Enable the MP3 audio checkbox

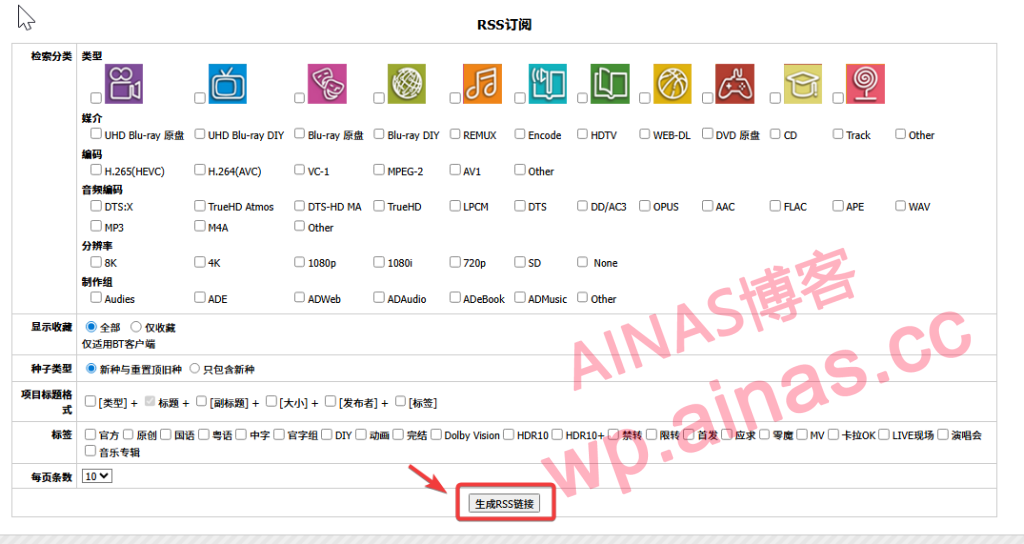pos(96,226)
